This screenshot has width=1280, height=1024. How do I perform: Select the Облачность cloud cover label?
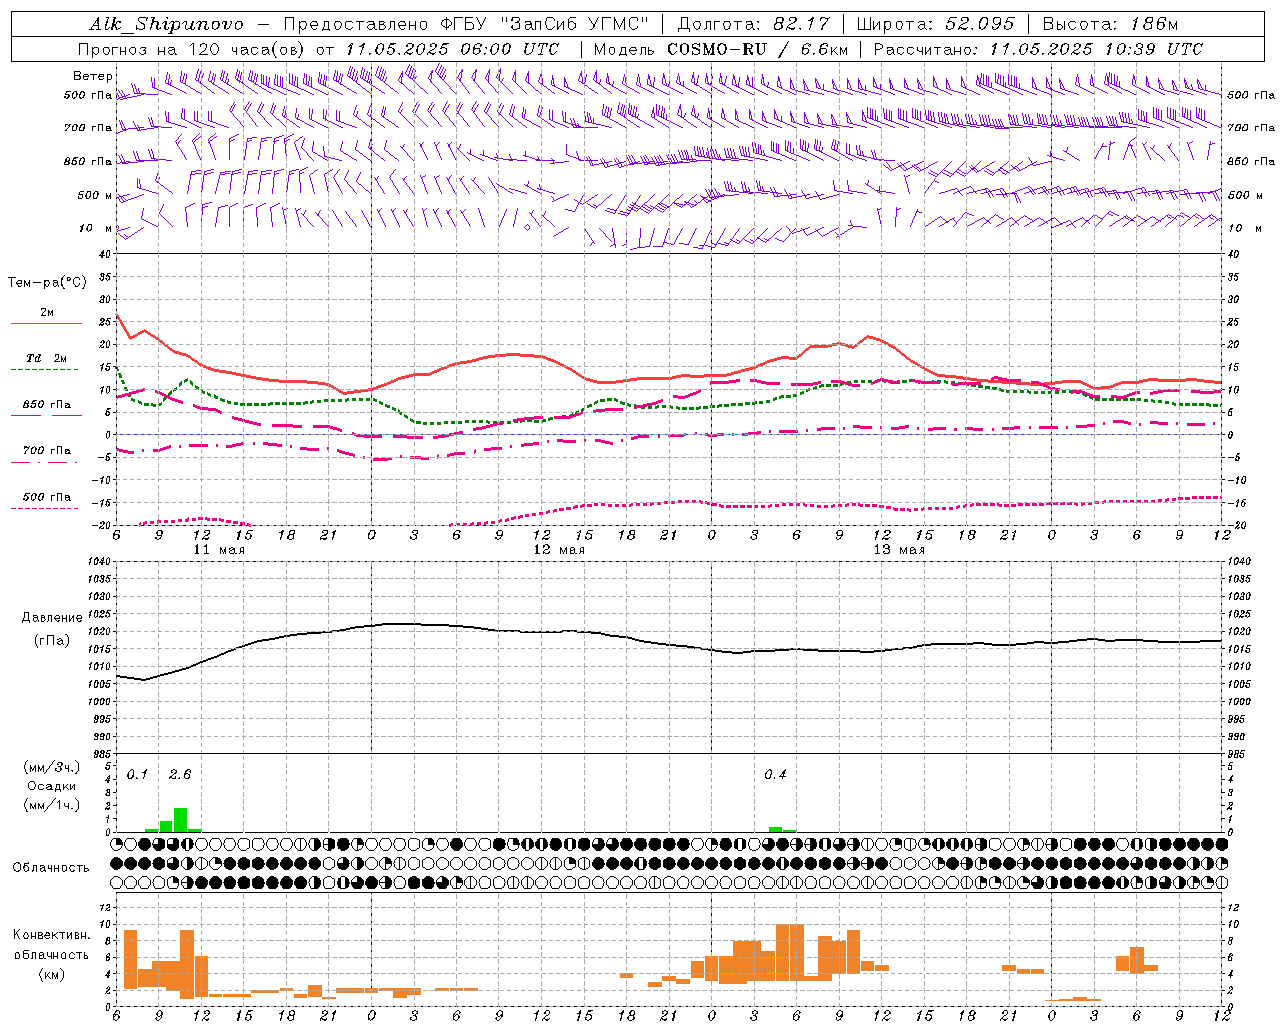coord(51,867)
